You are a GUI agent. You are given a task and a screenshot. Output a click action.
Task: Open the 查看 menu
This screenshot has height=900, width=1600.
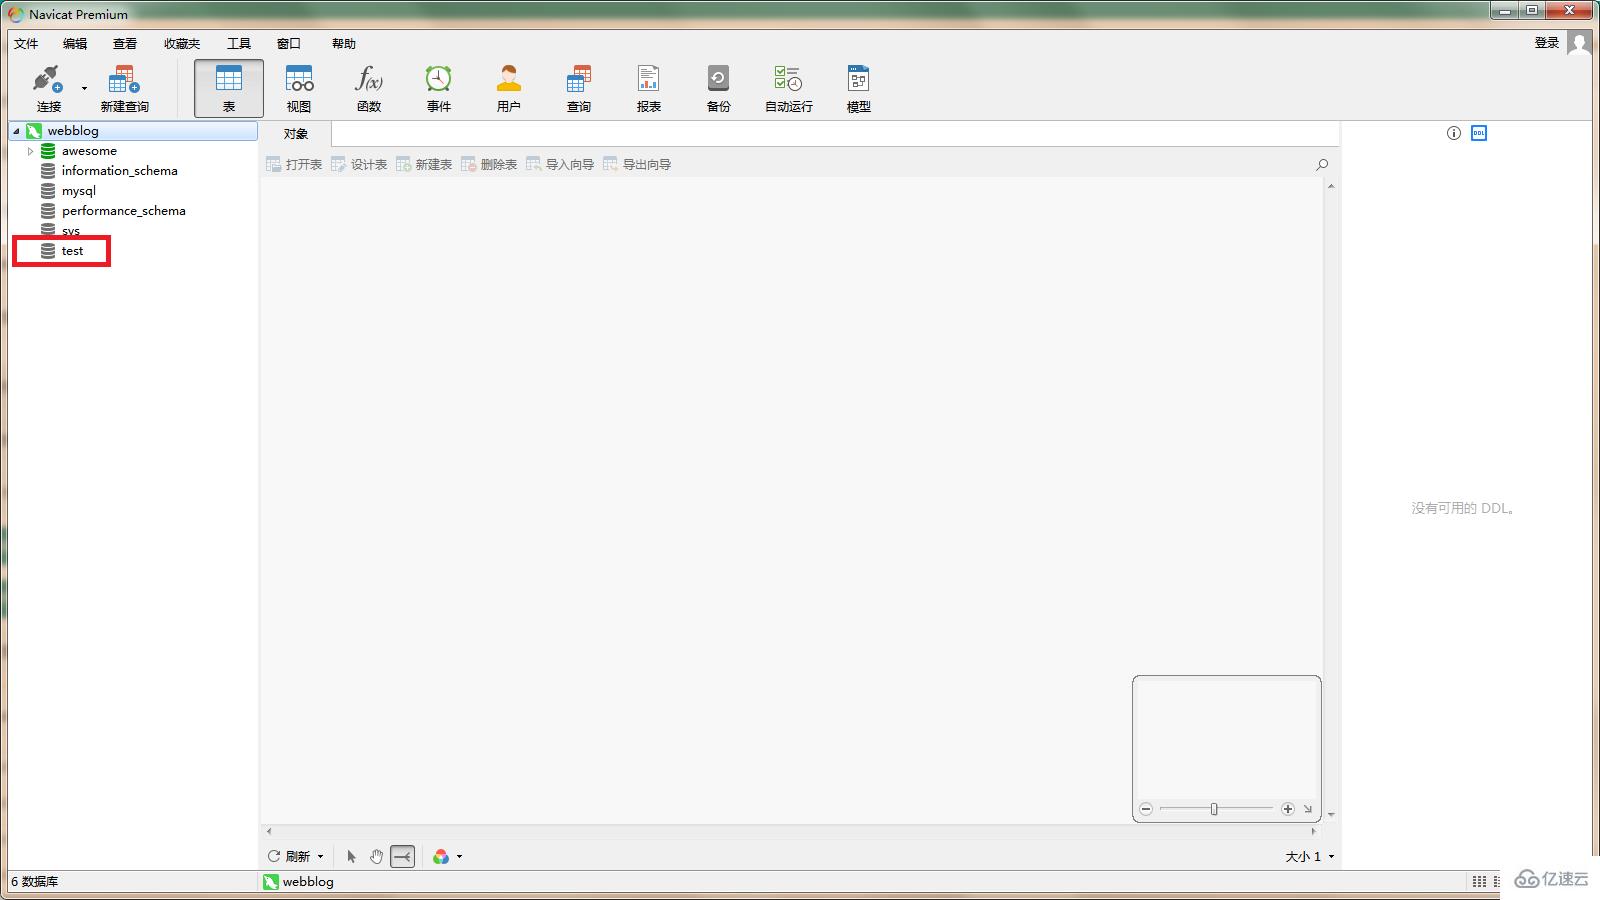tap(125, 43)
